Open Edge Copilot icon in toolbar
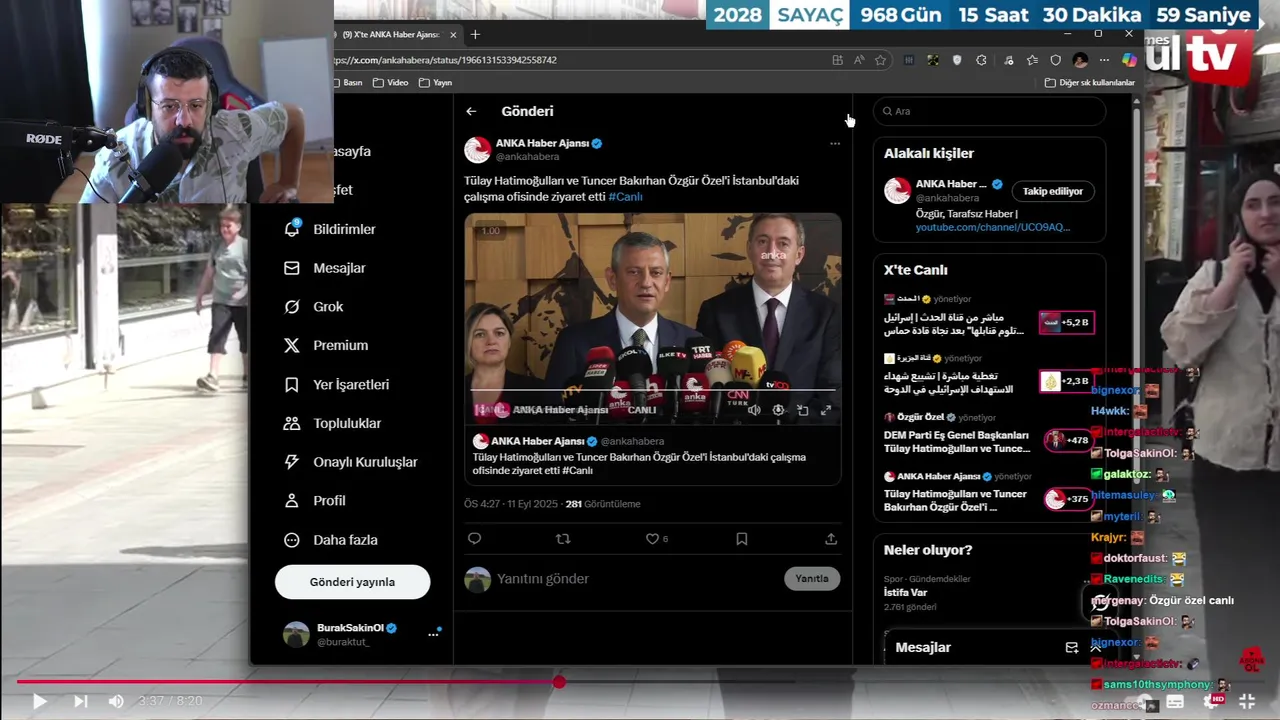 pyautogui.click(x=1129, y=60)
